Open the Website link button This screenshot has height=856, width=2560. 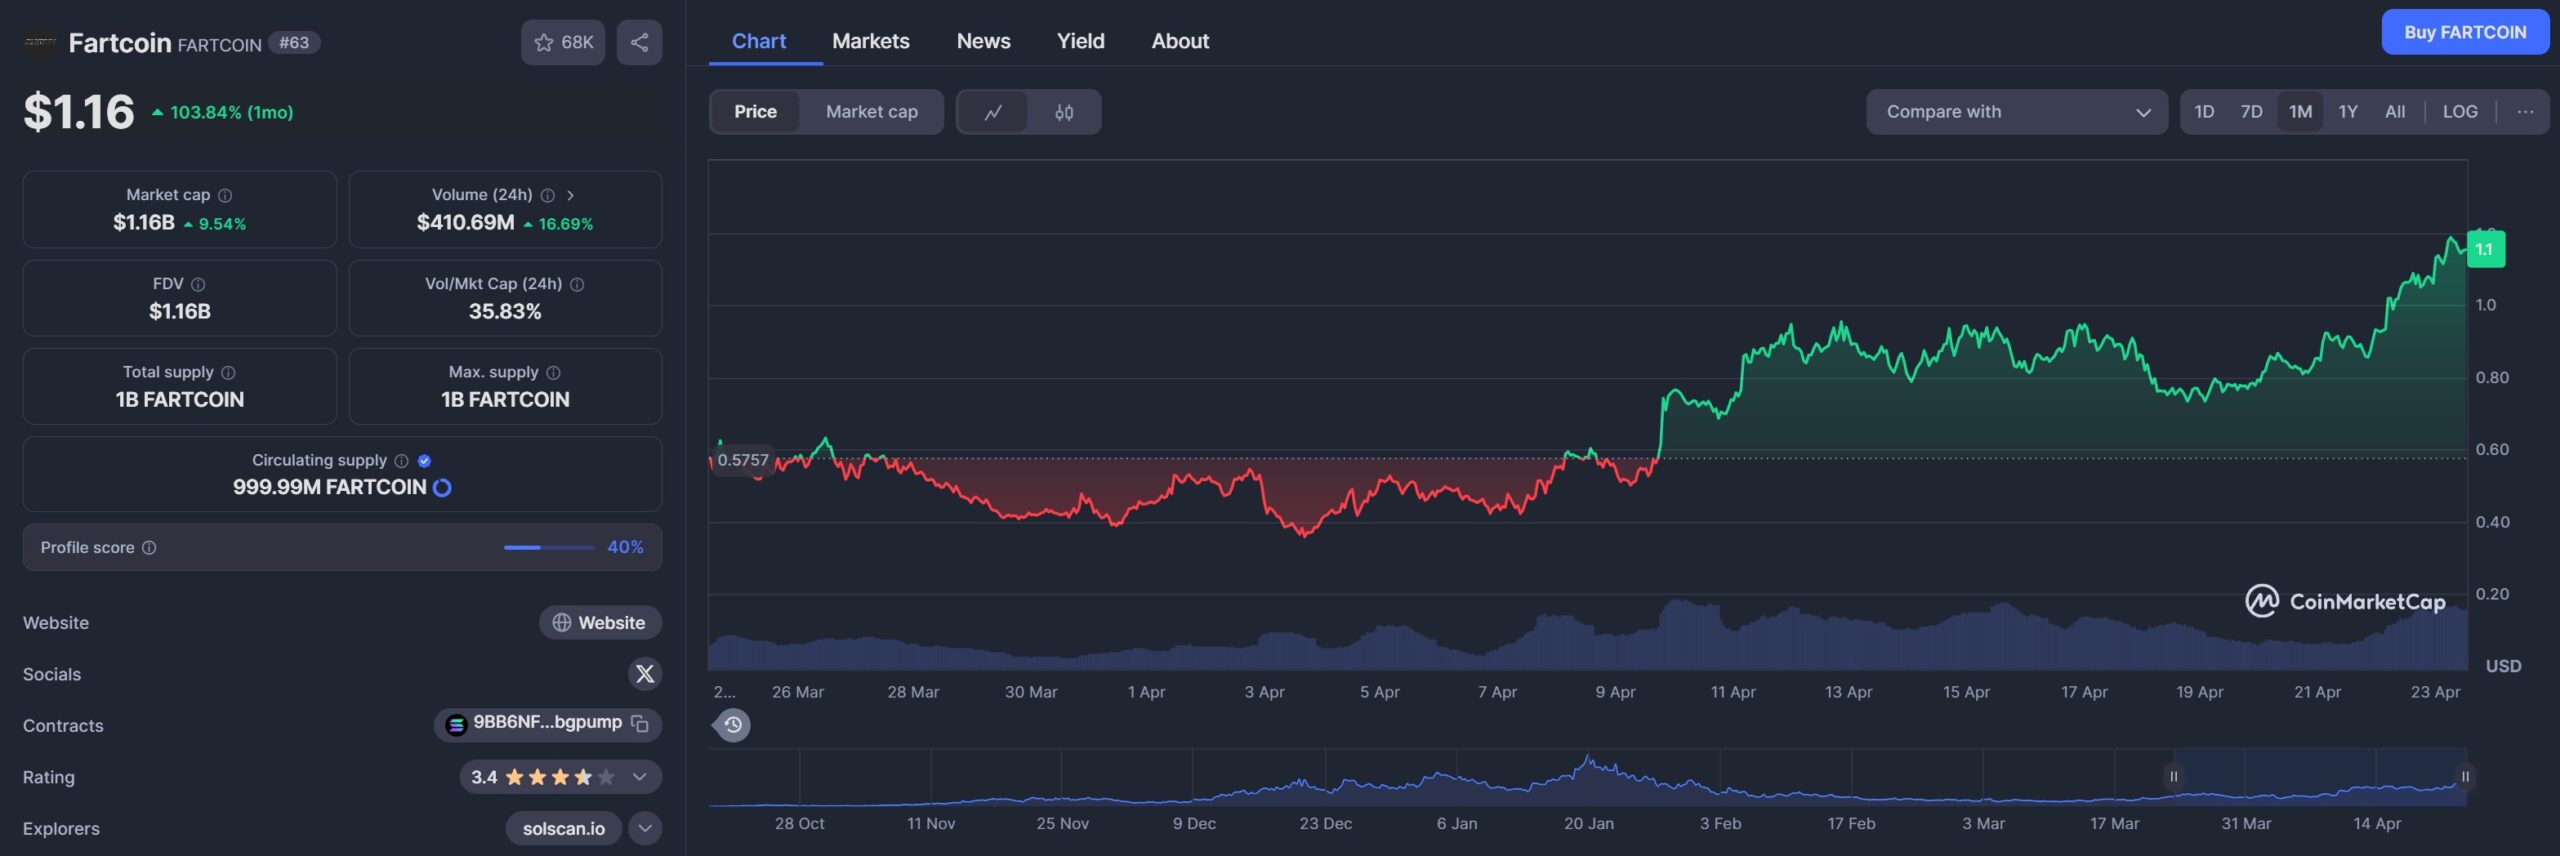600,622
